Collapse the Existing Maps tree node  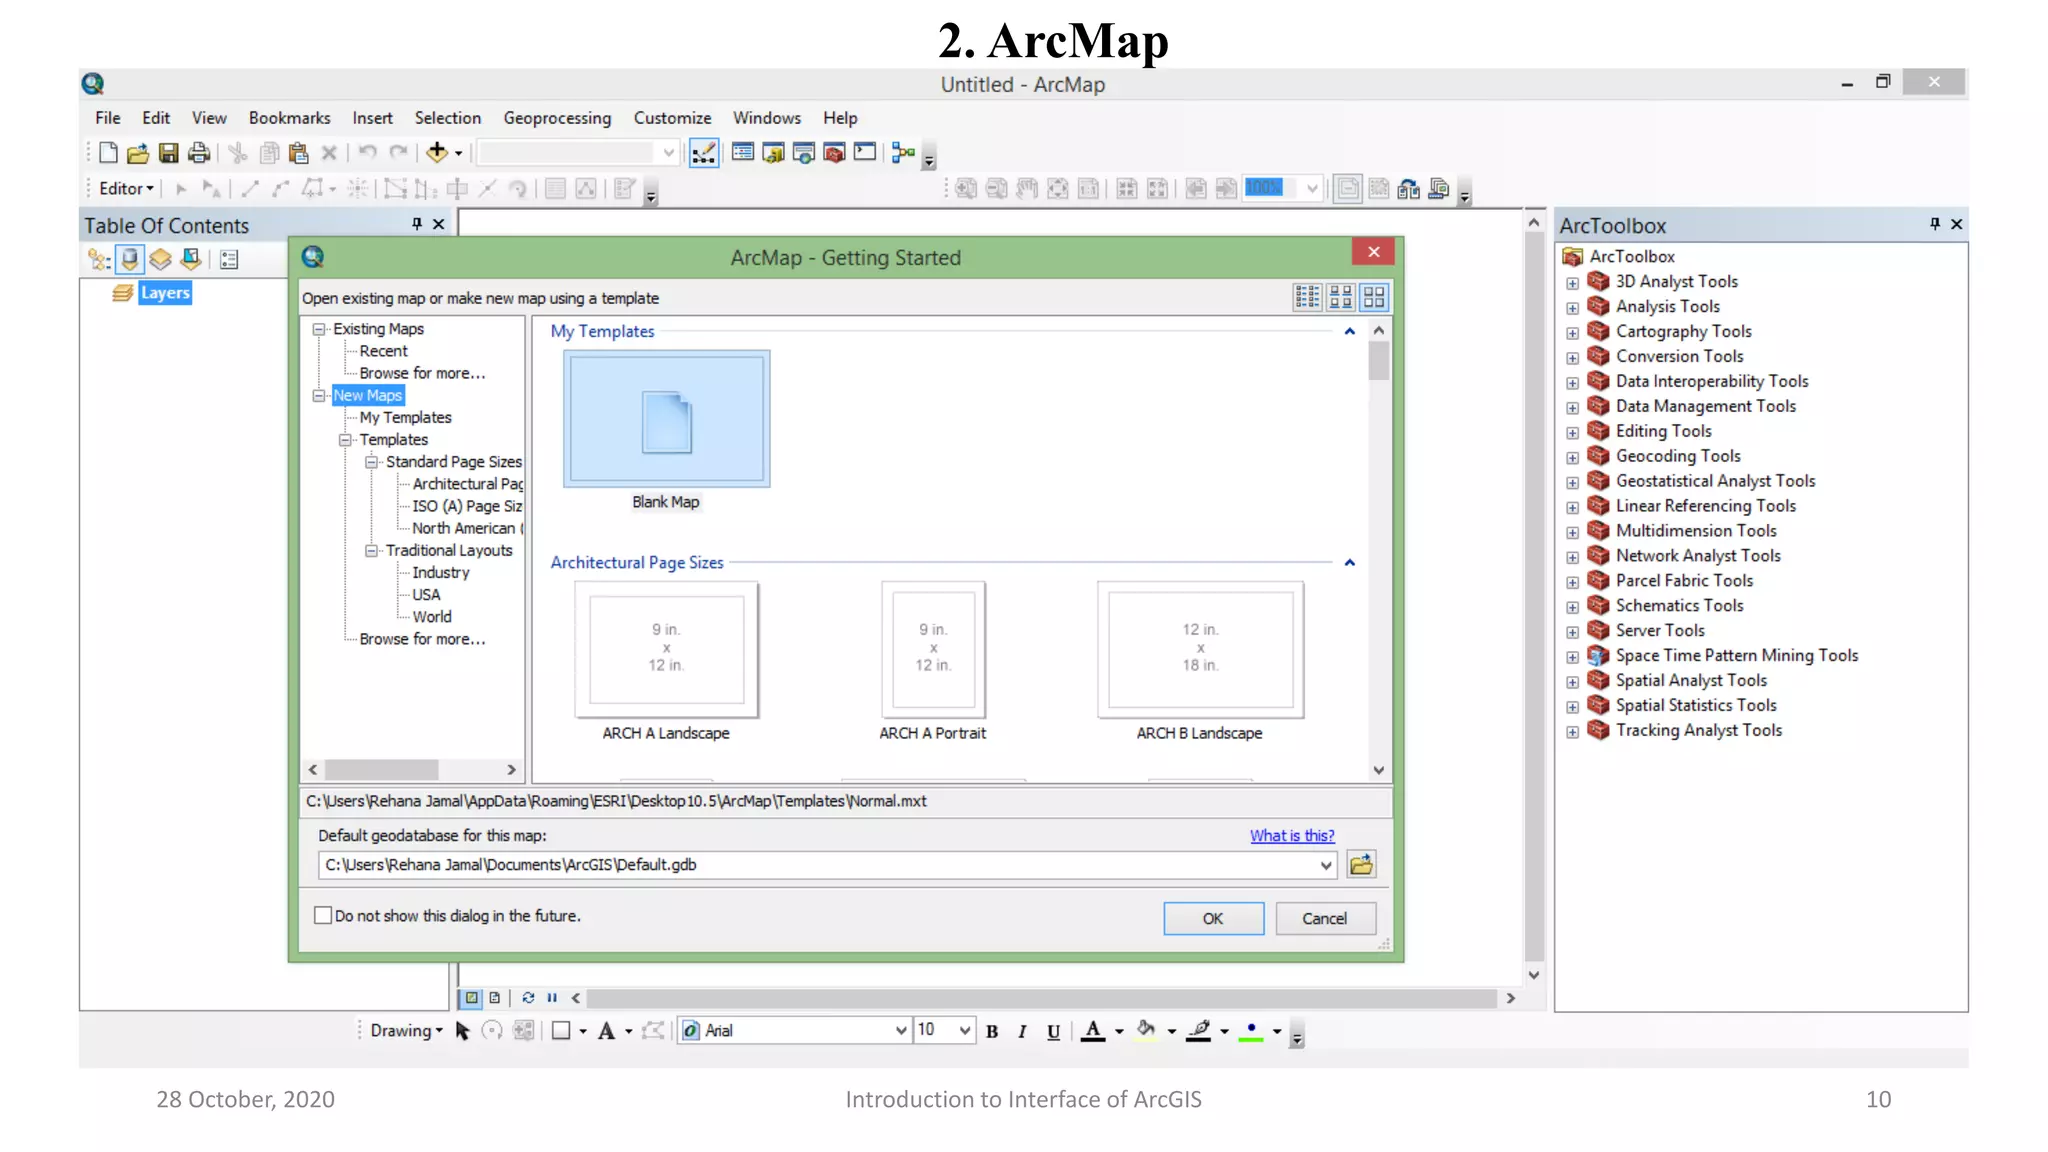click(x=319, y=329)
